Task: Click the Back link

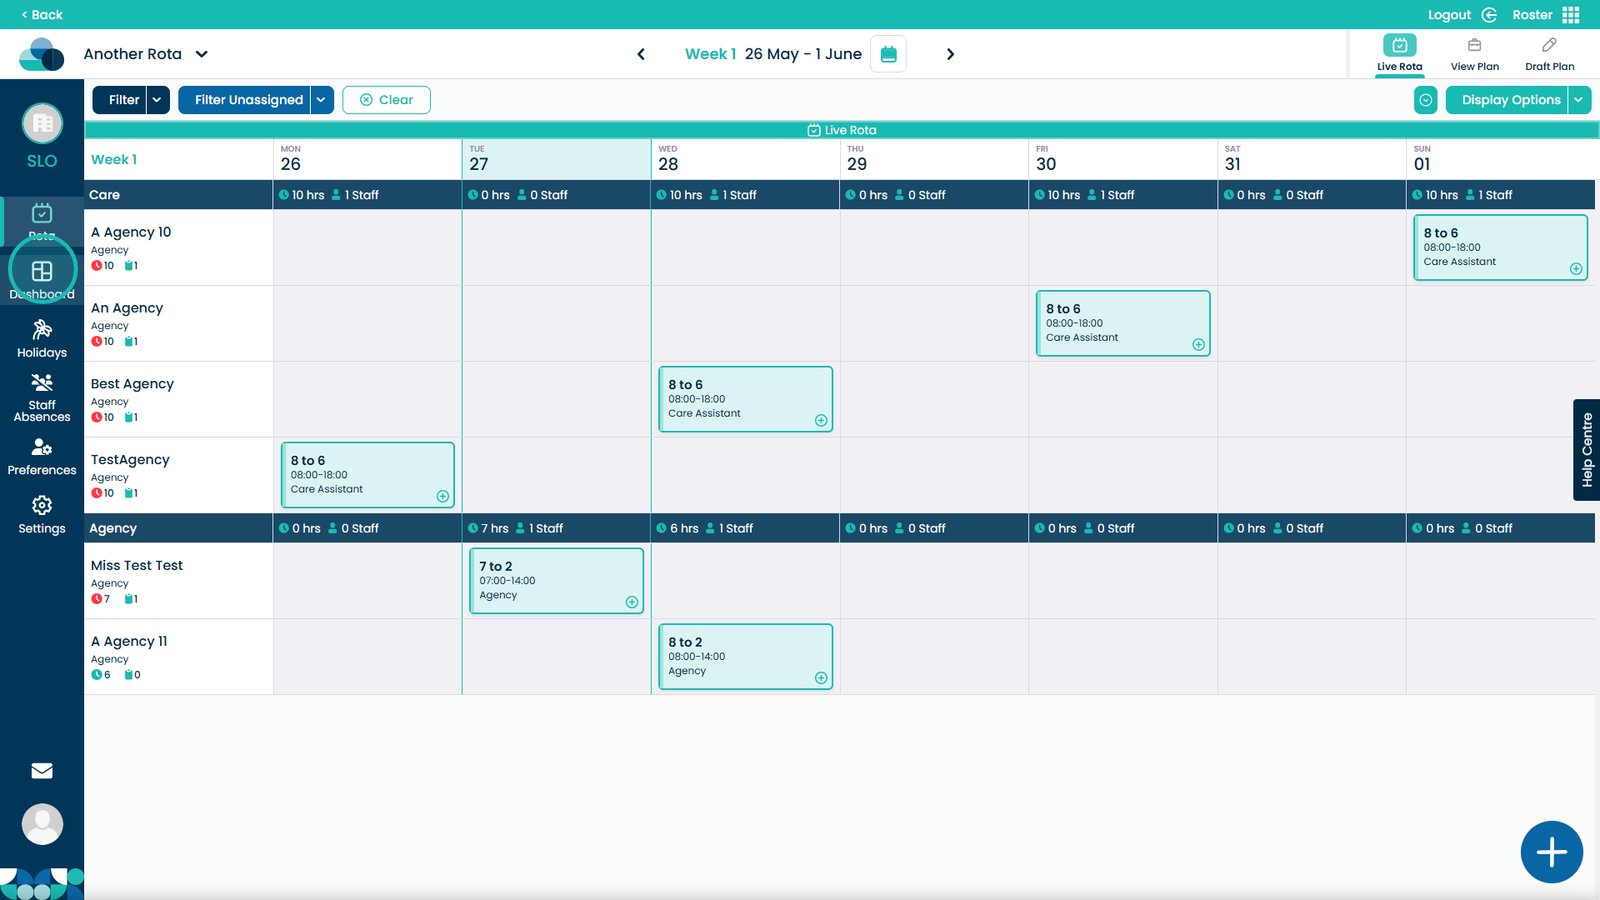Action: click(x=42, y=15)
